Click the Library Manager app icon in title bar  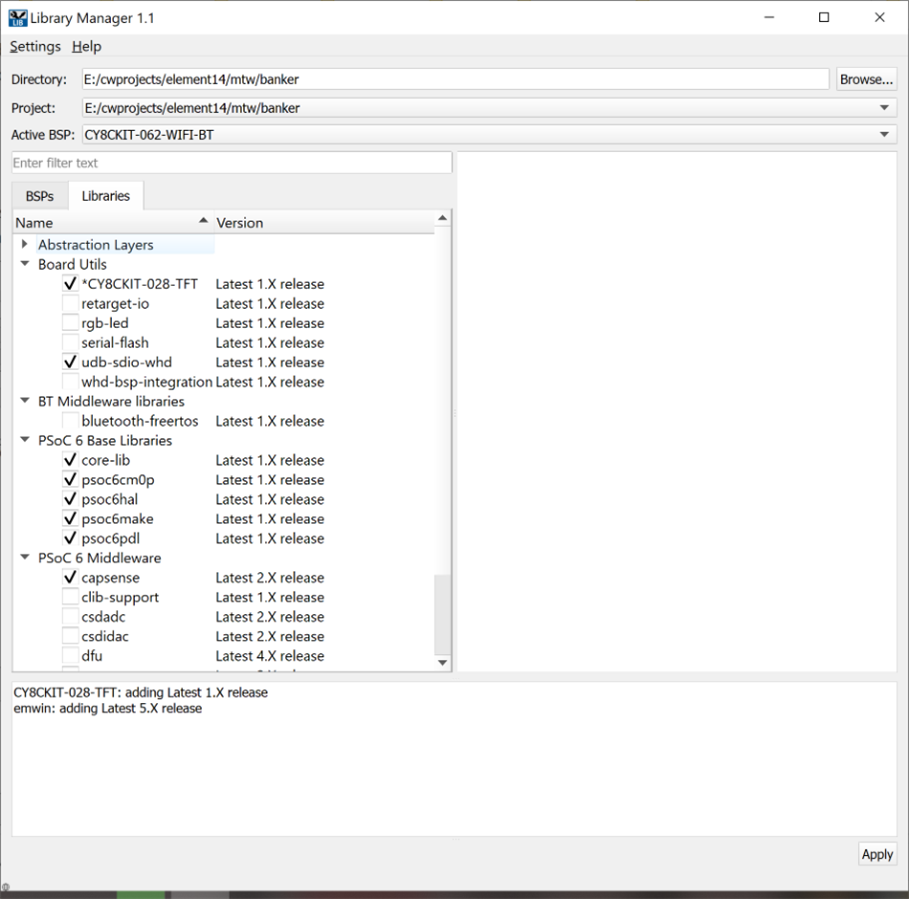[17, 18]
